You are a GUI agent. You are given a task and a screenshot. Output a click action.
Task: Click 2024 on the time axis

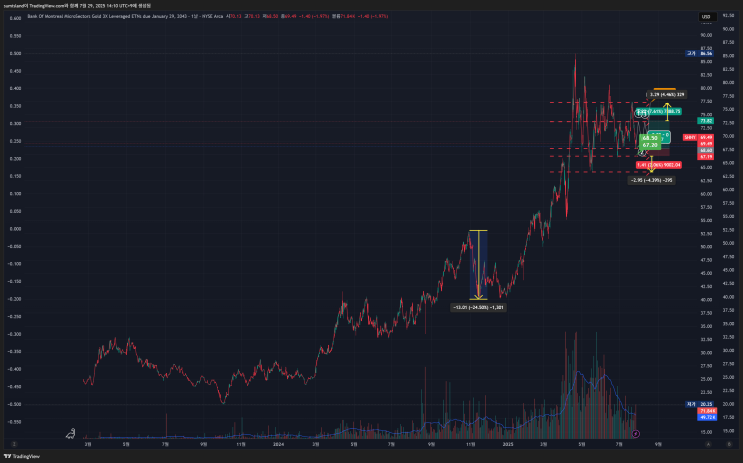click(x=278, y=444)
